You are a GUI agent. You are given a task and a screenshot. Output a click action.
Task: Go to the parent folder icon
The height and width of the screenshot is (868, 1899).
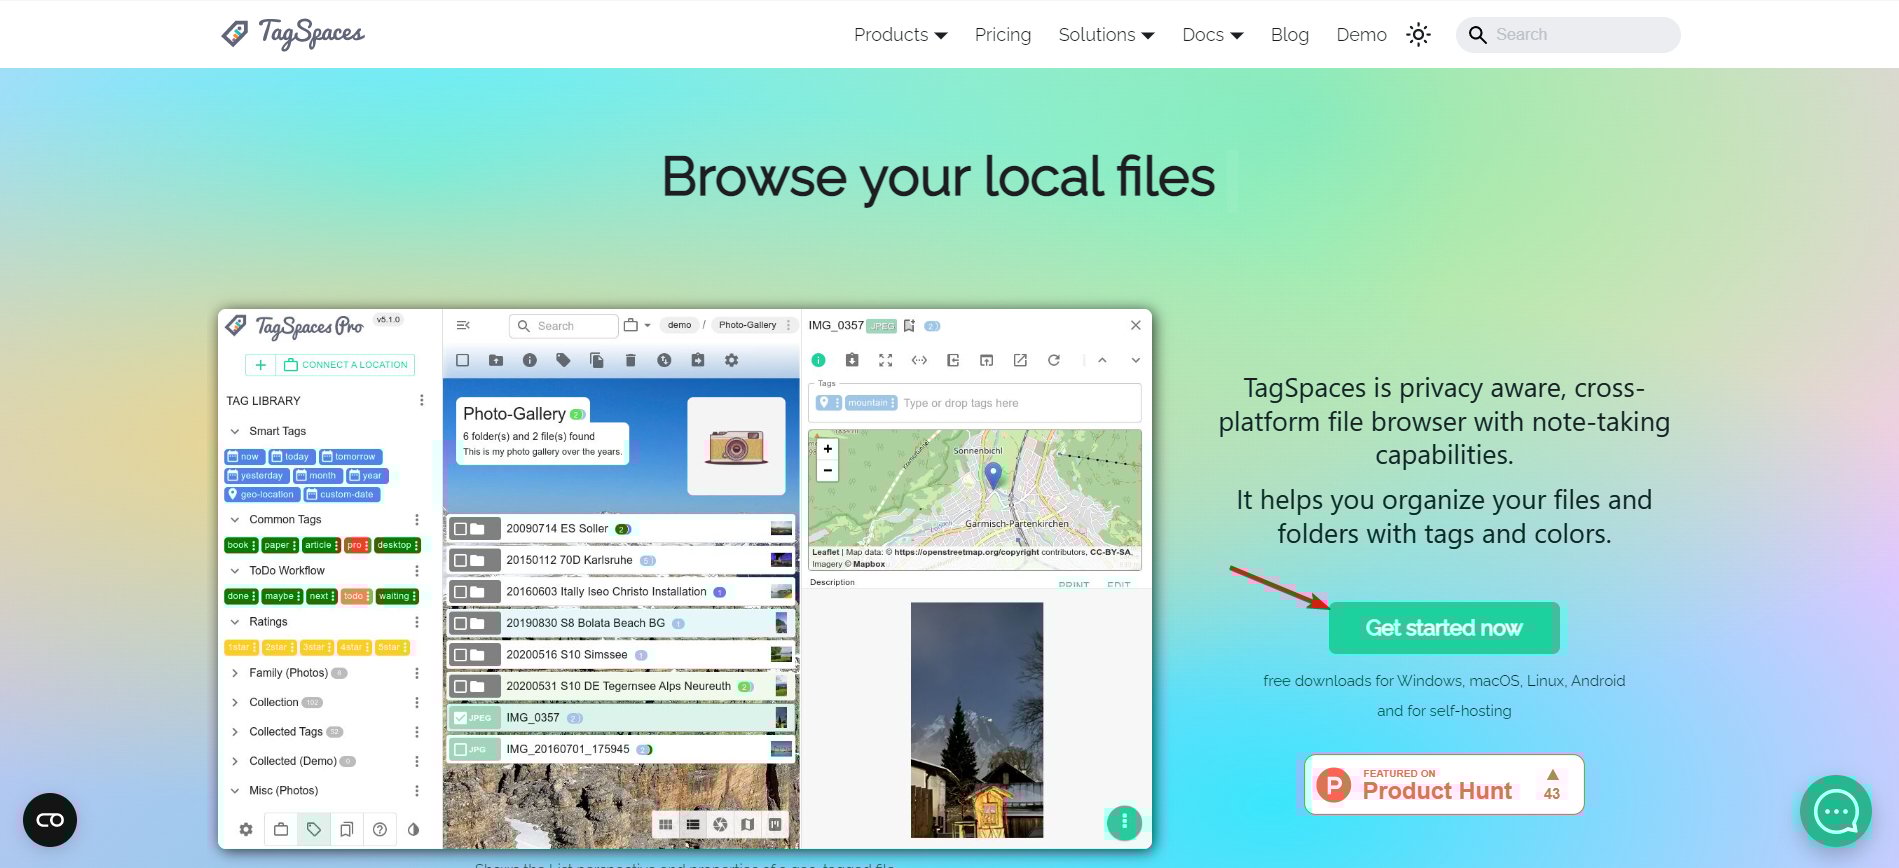click(496, 360)
